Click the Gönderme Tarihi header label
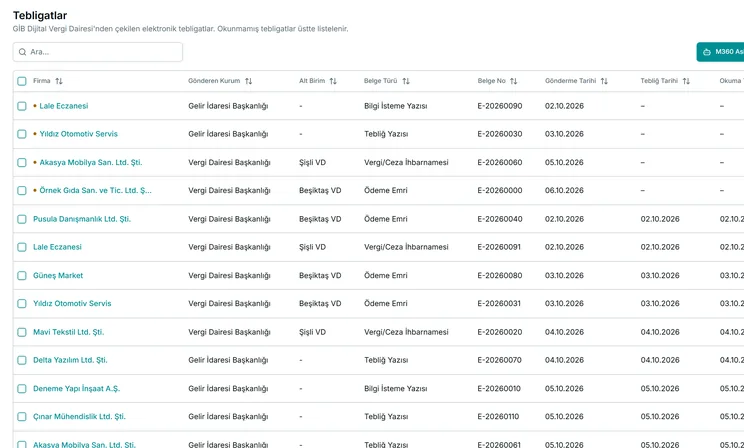This screenshot has width=744, height=448. point(570,81)
